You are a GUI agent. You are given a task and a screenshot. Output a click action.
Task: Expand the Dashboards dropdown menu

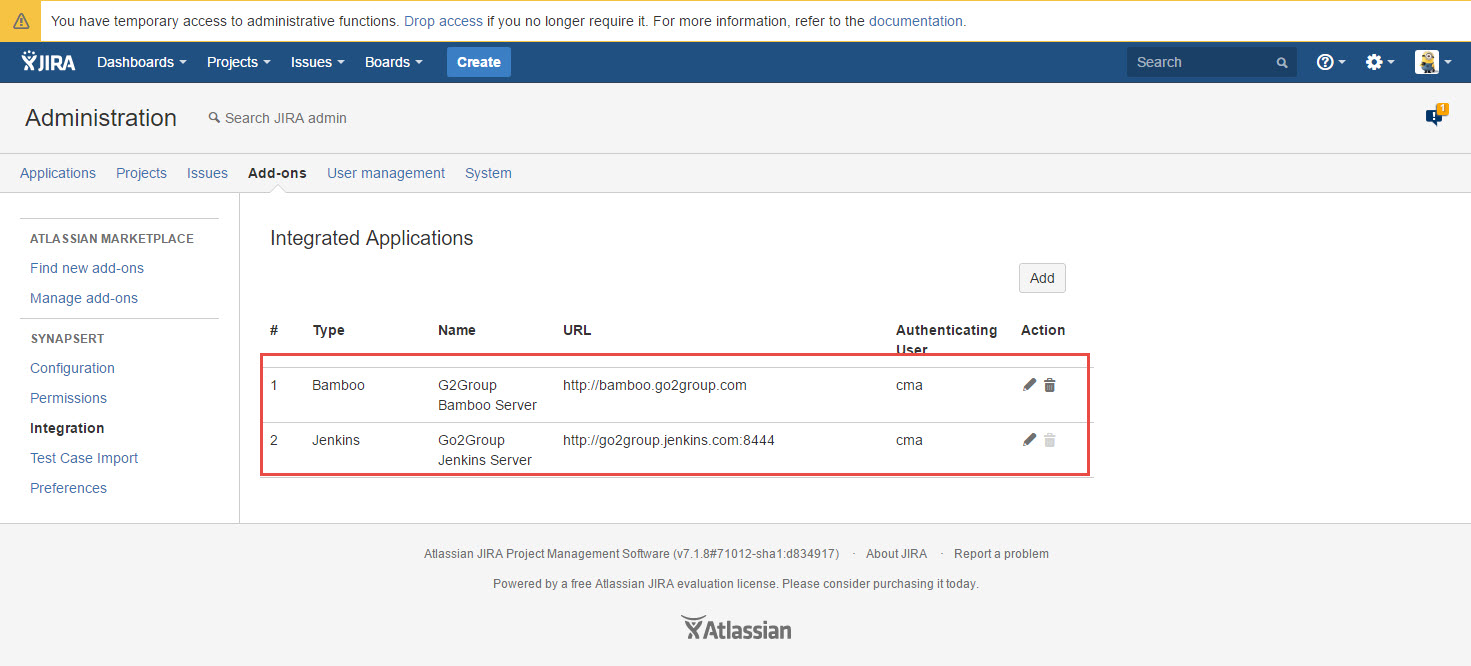141,62
